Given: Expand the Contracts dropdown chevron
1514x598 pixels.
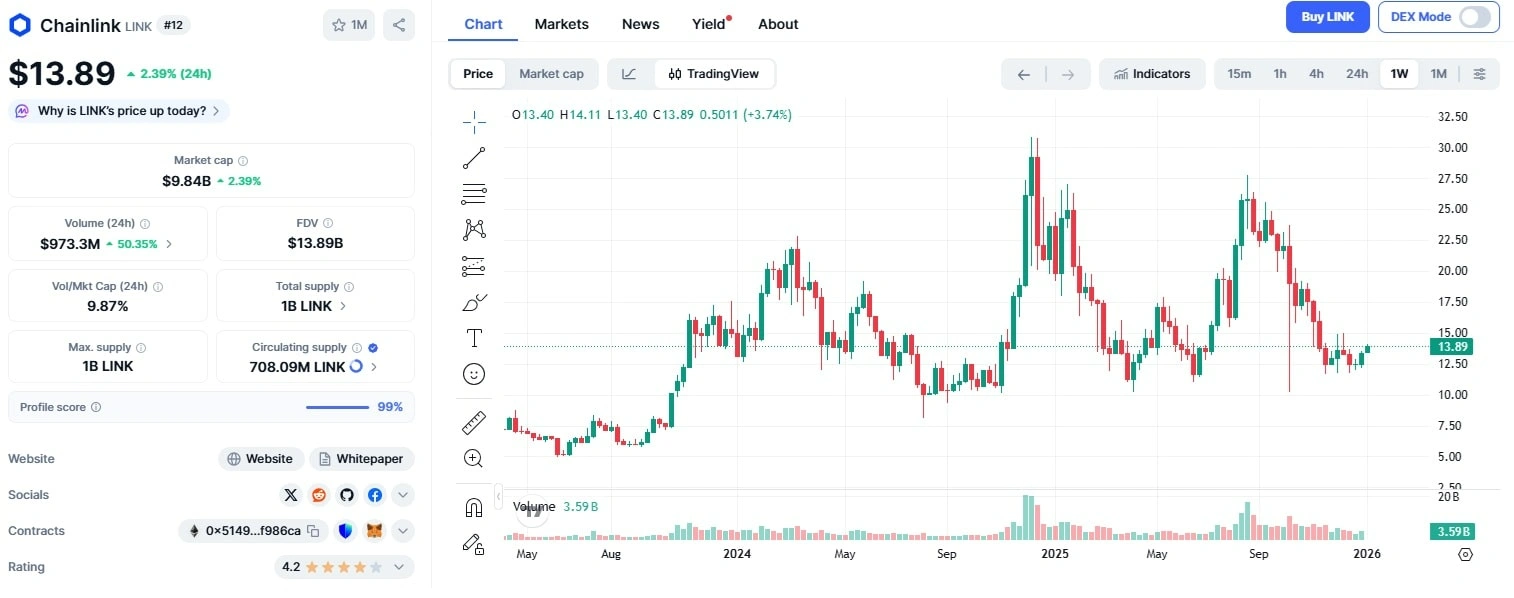Looking at the screenshot, I should (402, 531).
